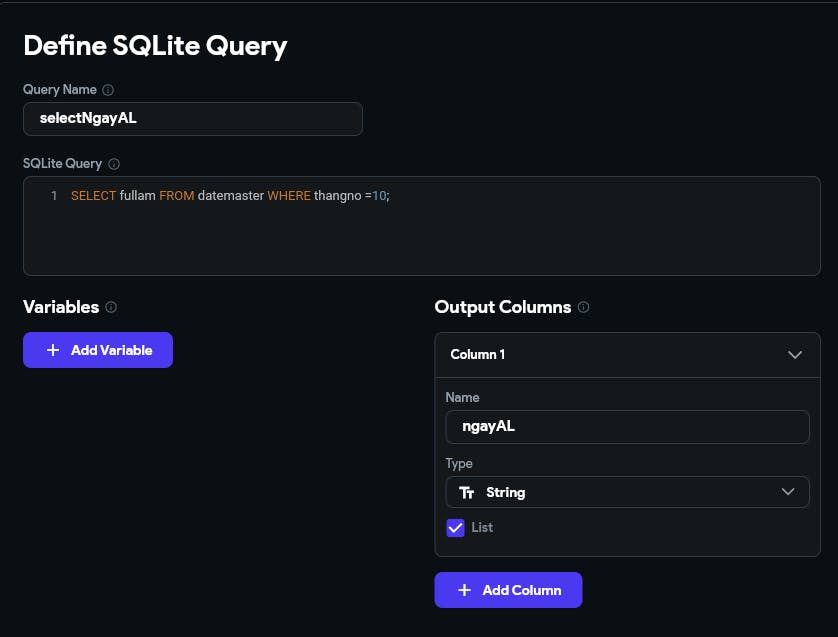Click the Variables info icon
The width and height of the screenshot is (838, 637).
111,307
